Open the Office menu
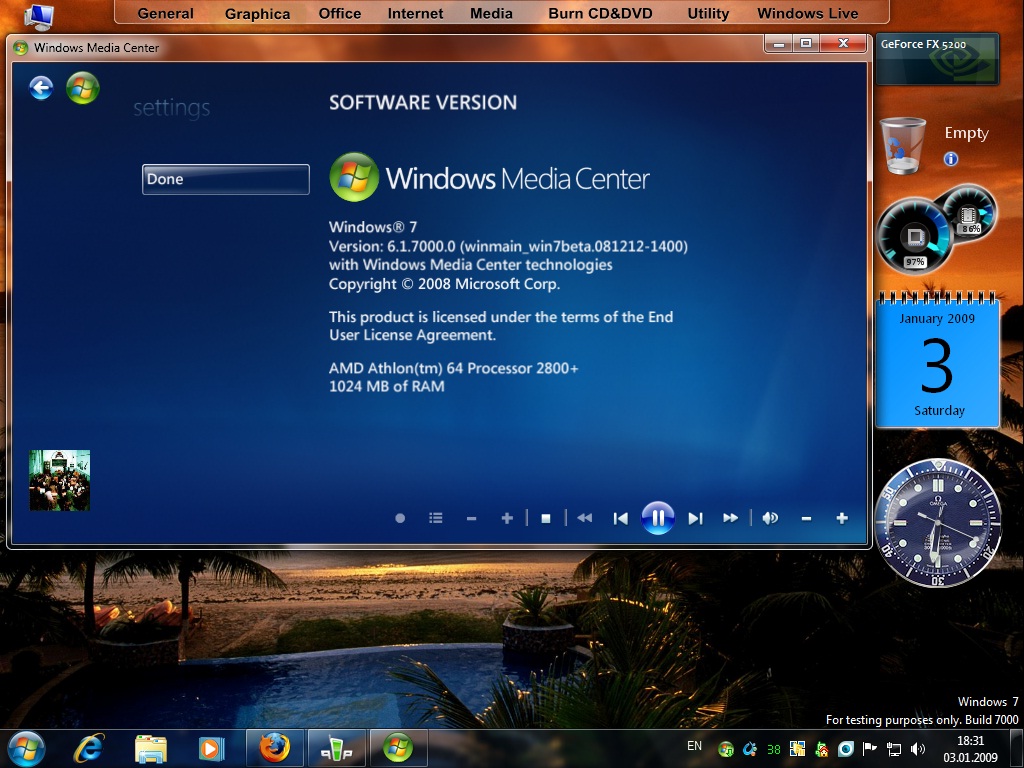Screen dimensions: 1024x768 (340, 13)
